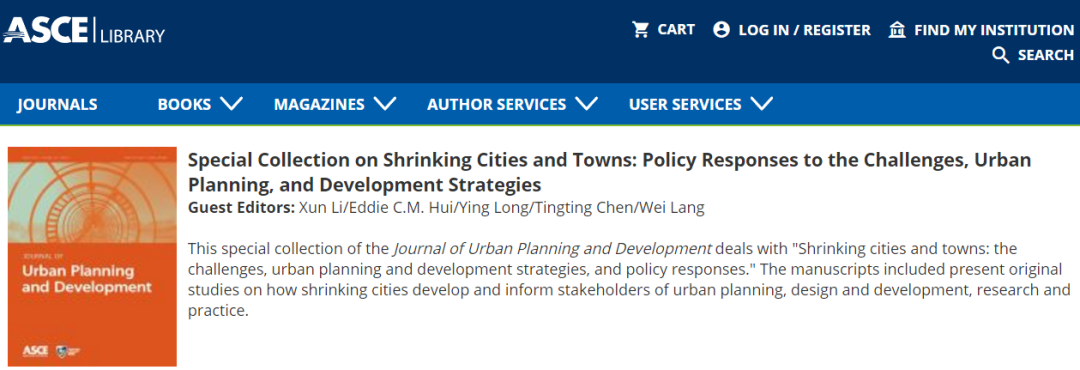The image size is (1080, 370).
Task: Click the User Services menu label
Action: click(x=685, y=105)
